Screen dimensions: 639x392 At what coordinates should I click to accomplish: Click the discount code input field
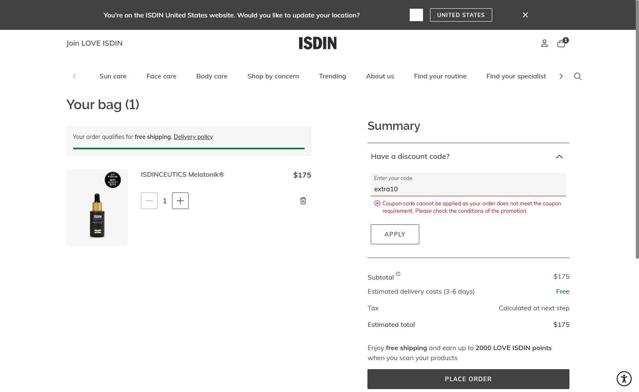(468, 185)
